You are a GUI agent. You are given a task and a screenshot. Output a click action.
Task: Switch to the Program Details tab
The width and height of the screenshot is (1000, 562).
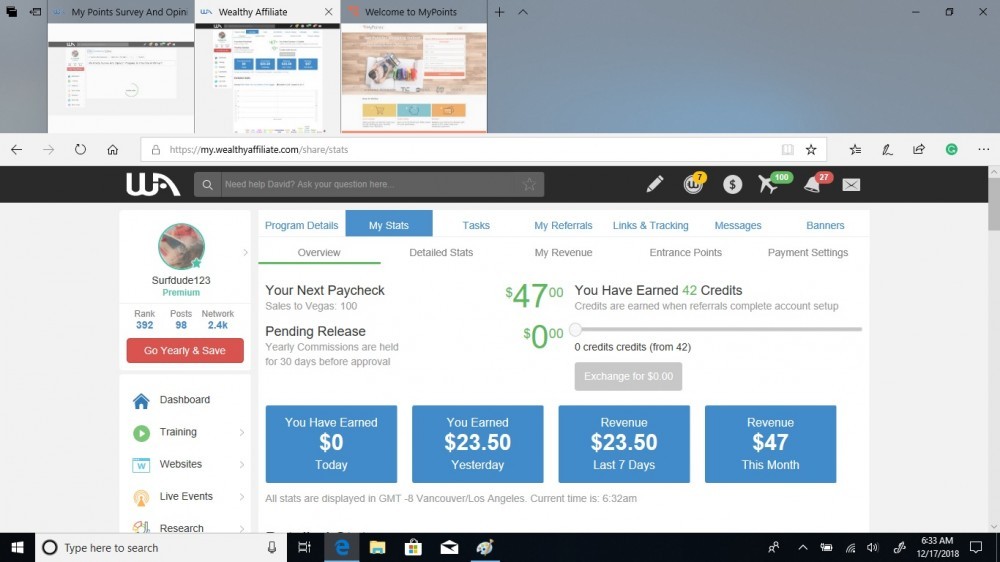302,225
